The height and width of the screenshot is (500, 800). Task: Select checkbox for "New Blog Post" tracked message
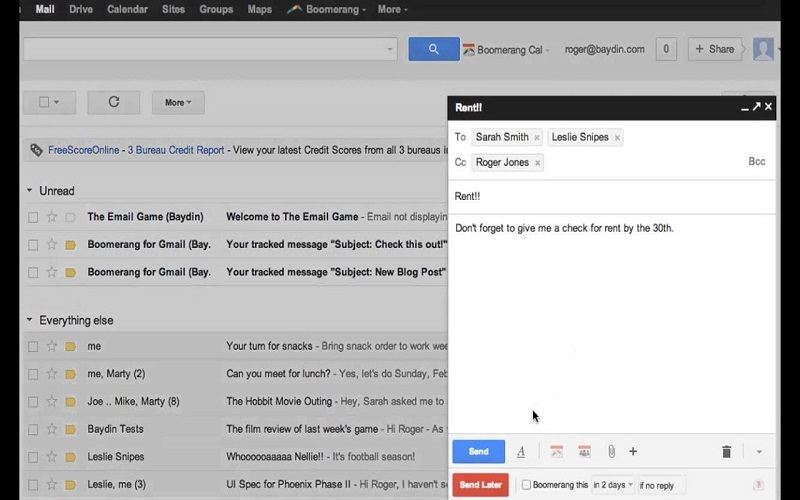point(33,272)
